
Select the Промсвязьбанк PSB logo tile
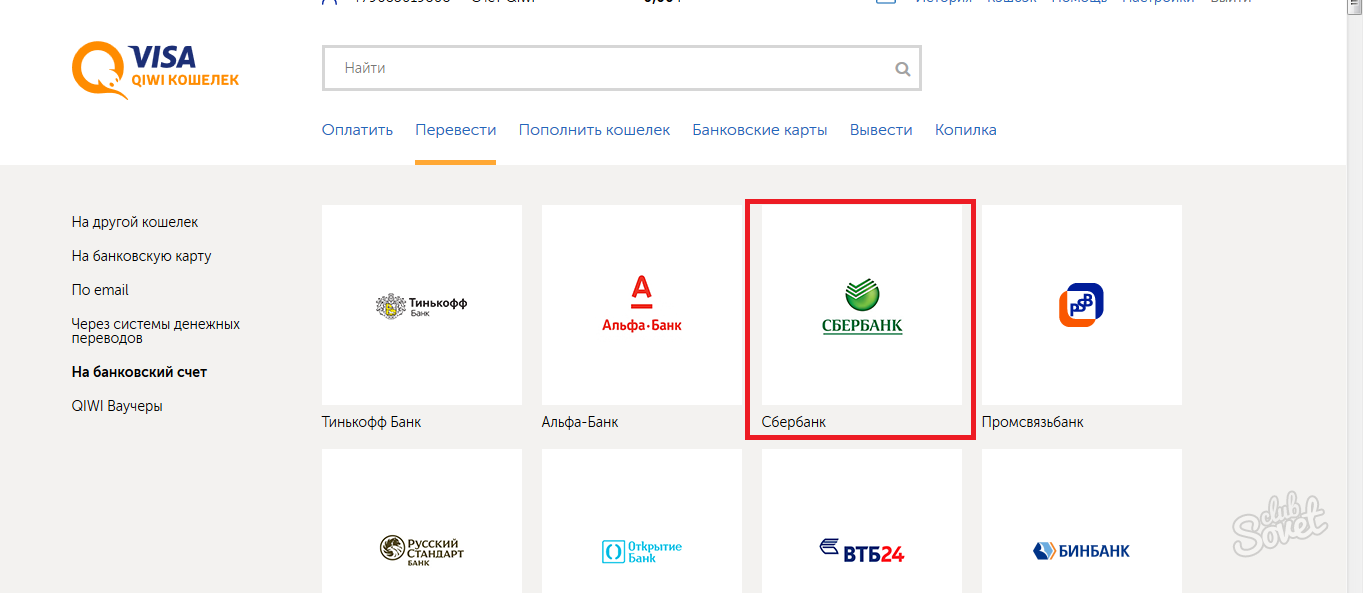point(1082,305)
